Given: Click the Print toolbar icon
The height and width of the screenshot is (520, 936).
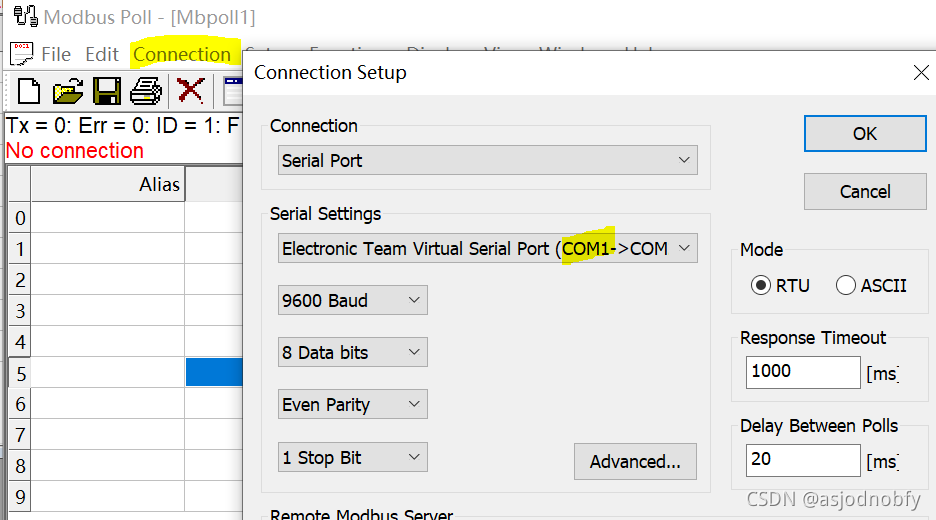Looking at the screenshot, I should click(x=146, y=91).
